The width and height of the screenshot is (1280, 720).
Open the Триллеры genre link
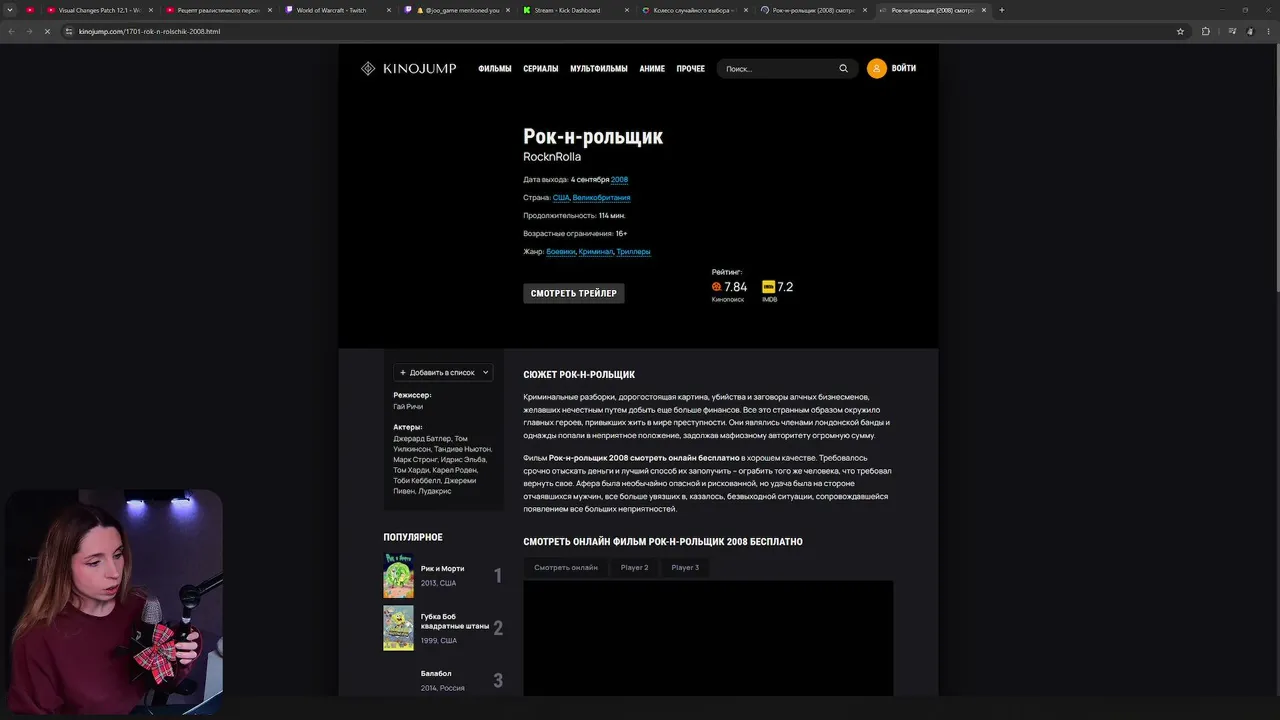633,252
